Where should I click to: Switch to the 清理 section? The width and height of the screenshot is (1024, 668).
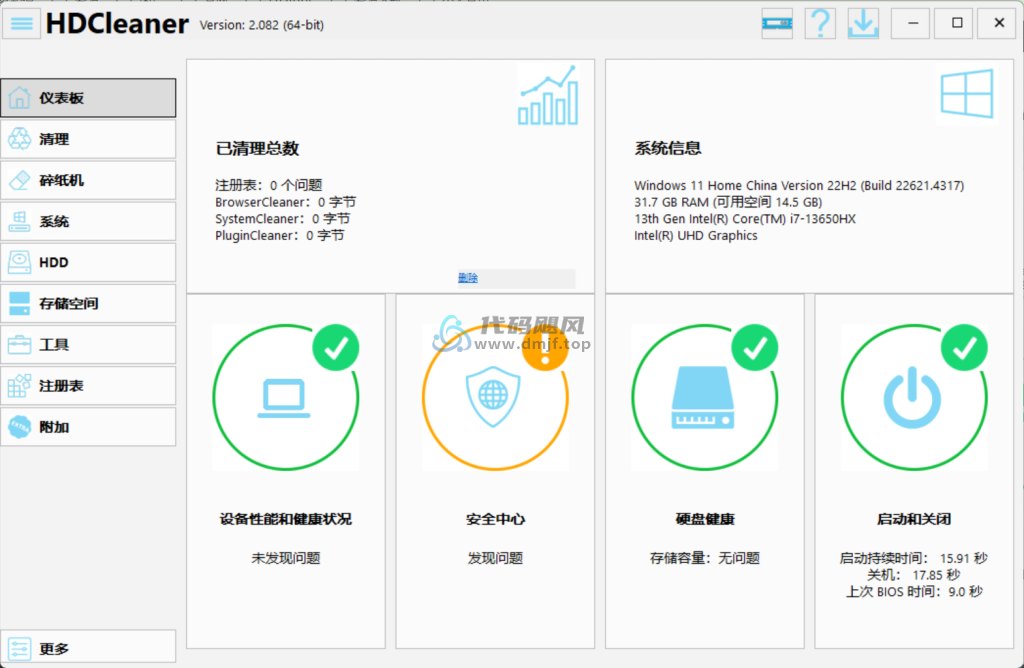coord(88,139)
